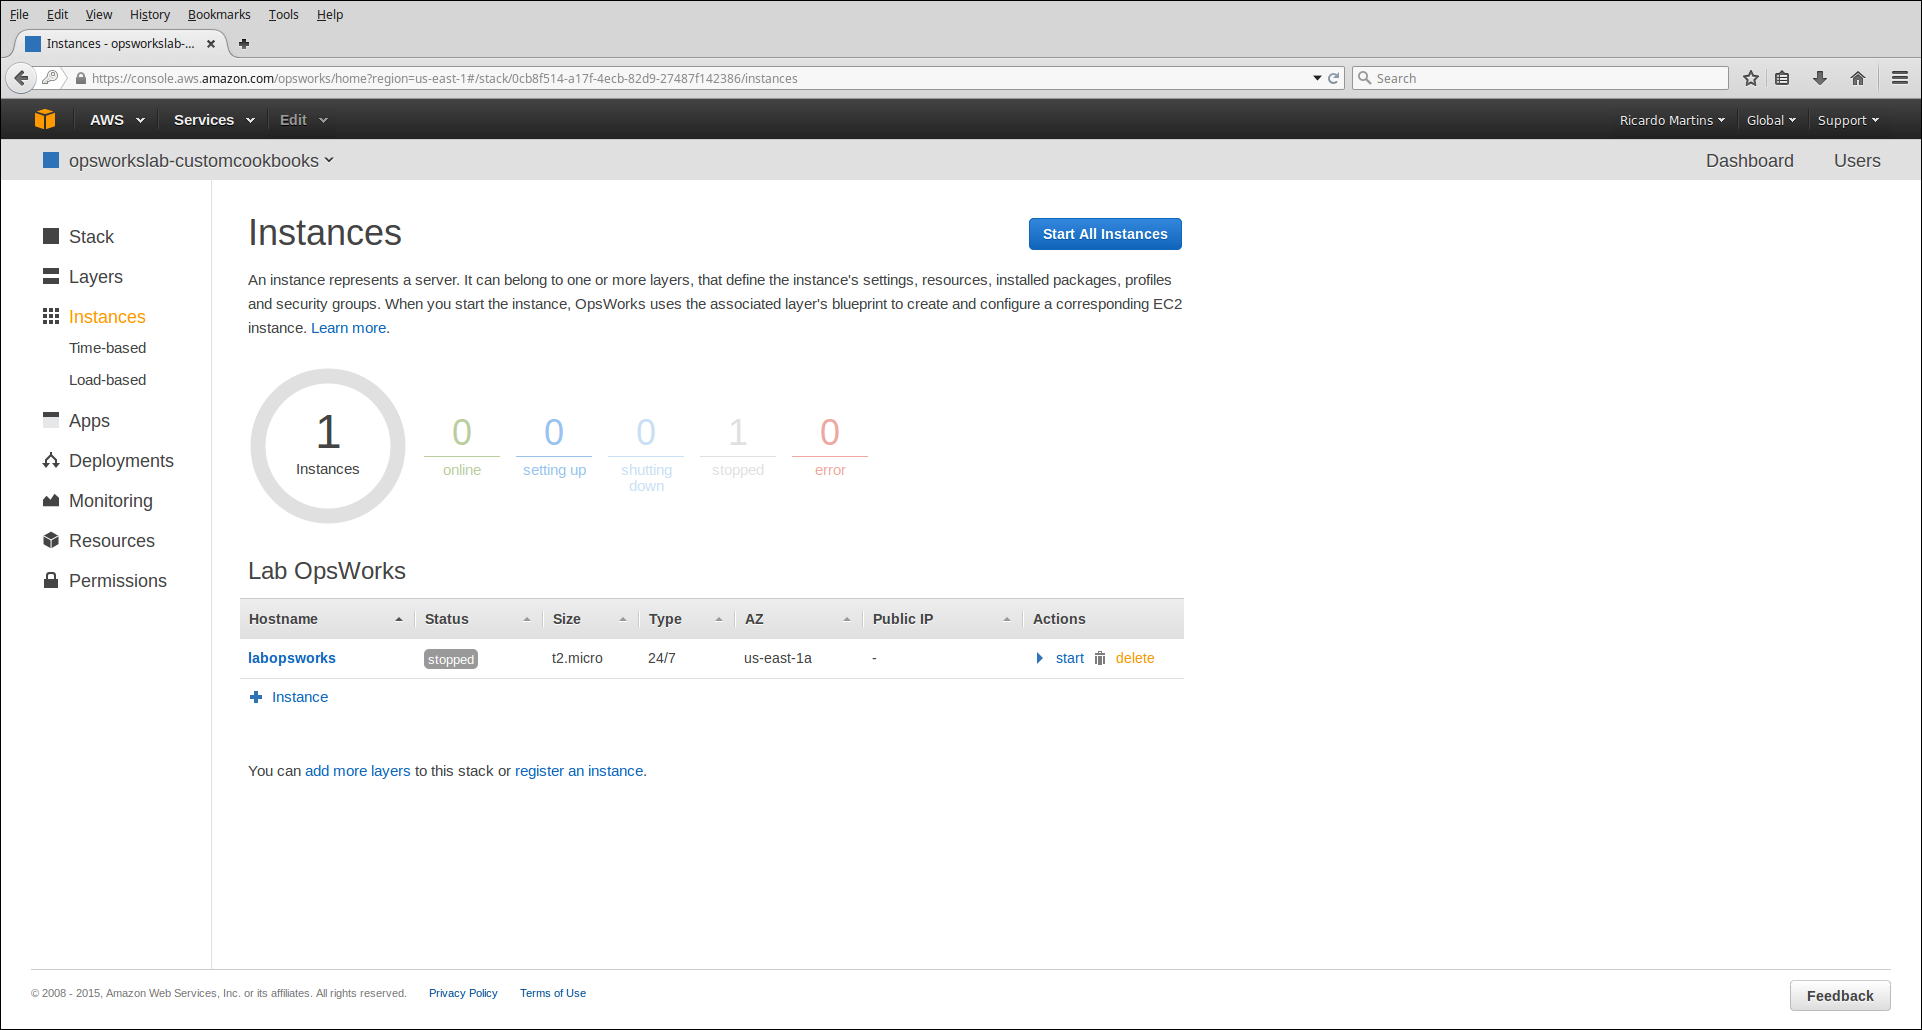Click the bookmark star icon in toolbar
The height and width of the screenshot is (1030, 1922).
pyautogui.click(x=1750, y=78)
